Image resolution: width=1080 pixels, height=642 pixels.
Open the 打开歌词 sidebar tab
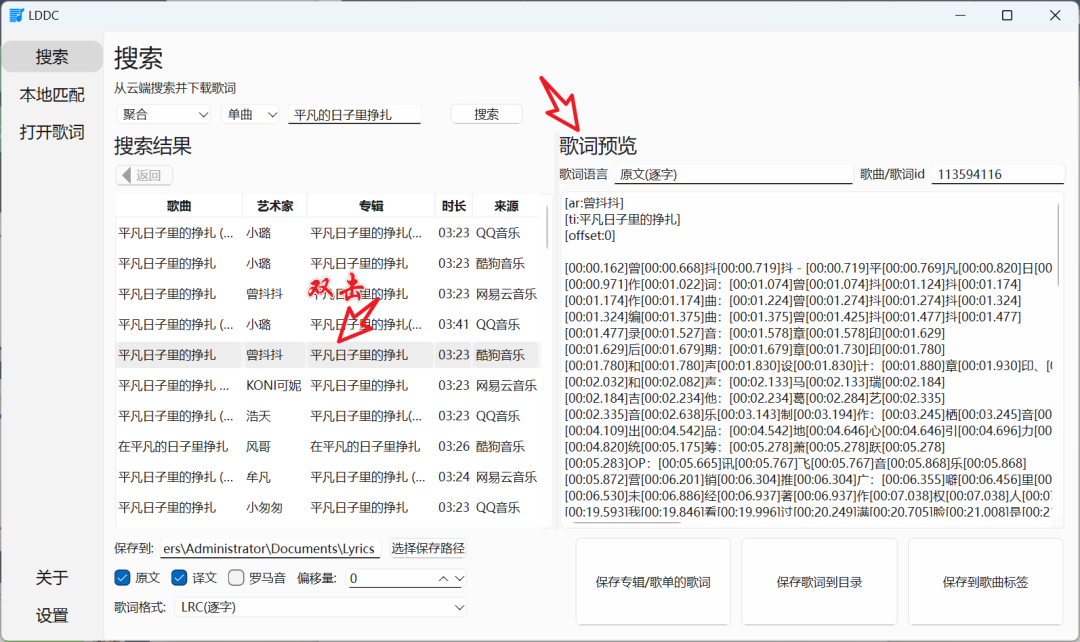point(52,132)
